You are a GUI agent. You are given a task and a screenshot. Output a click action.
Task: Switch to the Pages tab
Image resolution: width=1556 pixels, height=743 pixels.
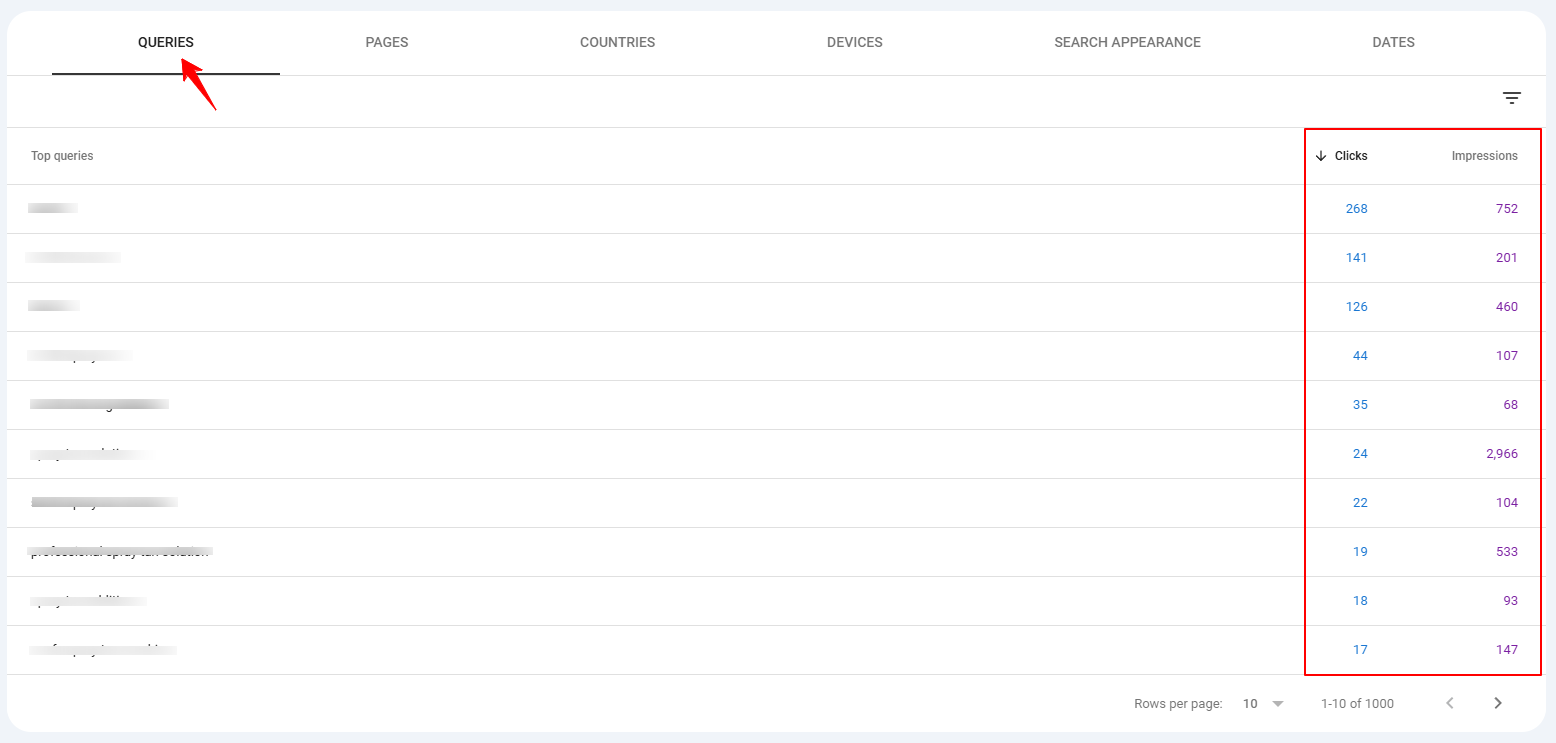point(387,43)
